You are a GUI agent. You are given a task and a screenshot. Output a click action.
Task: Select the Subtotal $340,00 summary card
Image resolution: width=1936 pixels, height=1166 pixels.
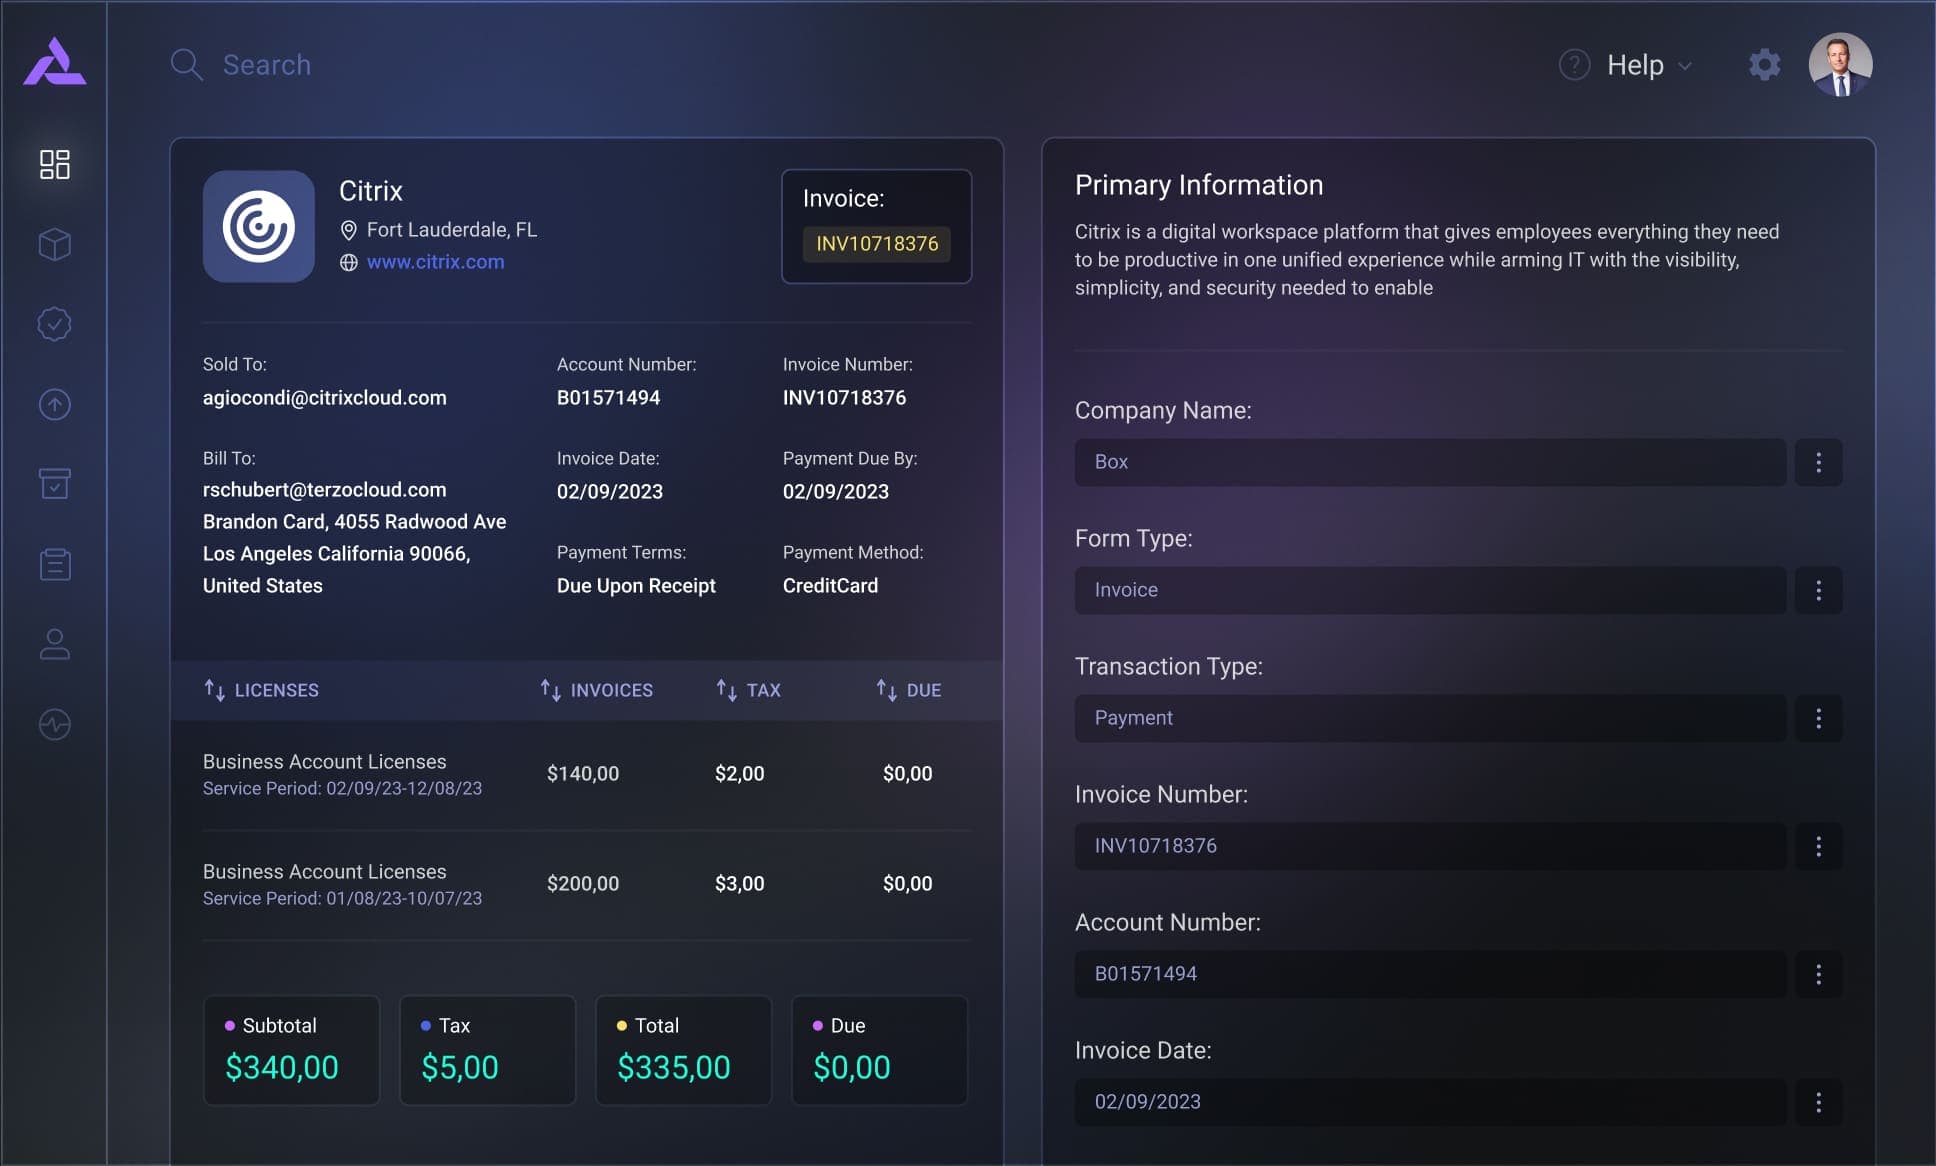click(291, 1050)
